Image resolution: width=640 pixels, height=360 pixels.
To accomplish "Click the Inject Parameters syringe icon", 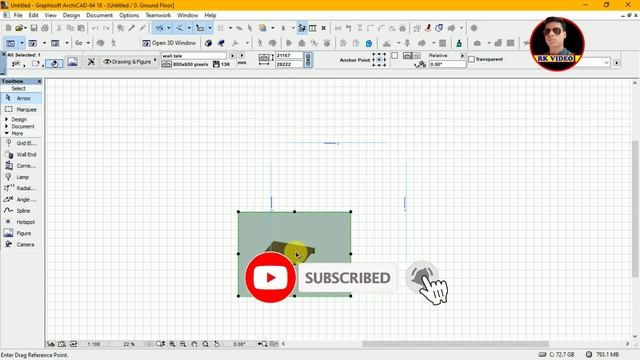I will click(x=142, y=28).
